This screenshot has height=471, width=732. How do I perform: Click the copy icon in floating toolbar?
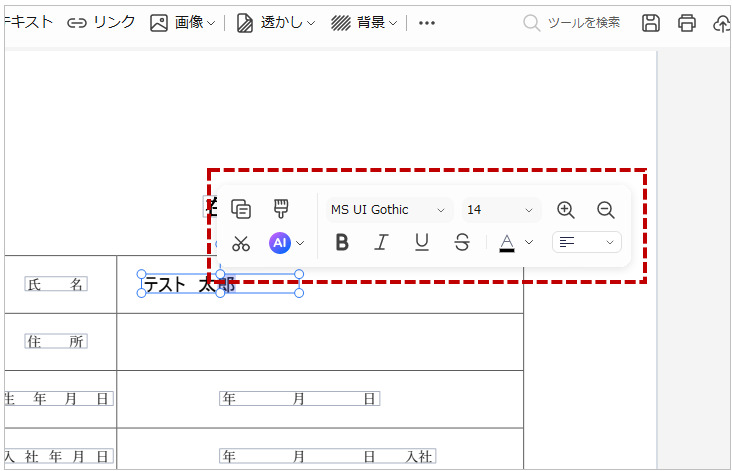coord(241,209)
